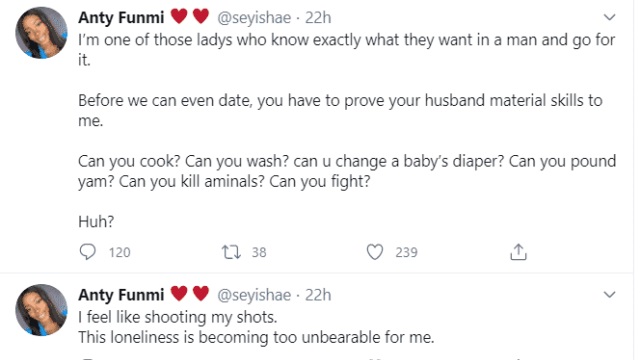Open the Anty Funmi name link on first tweet

click(x=121, y=18)
